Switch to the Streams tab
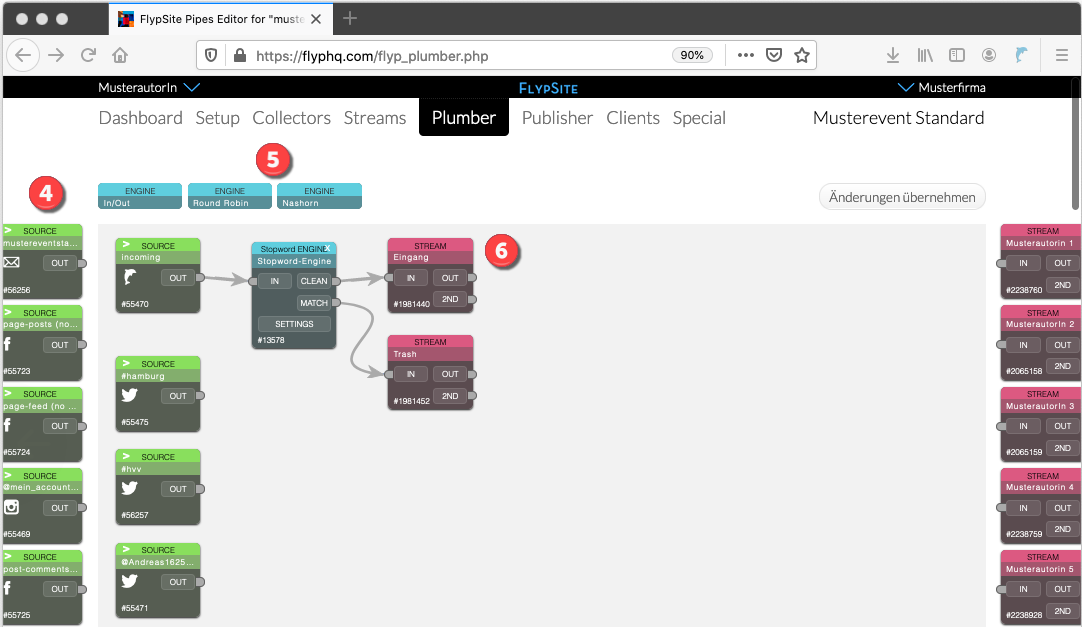 [375, 118]
